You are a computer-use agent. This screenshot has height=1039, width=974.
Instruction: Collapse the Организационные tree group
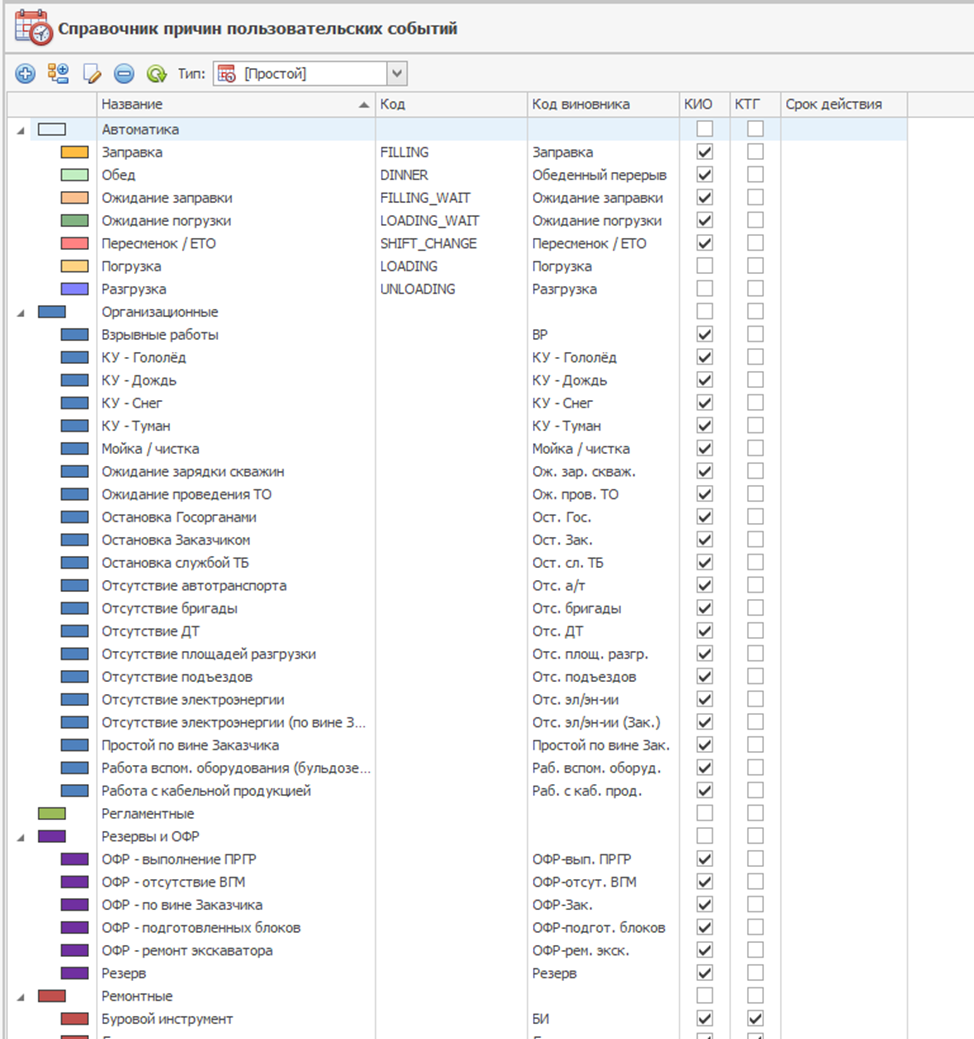click(x=21, y=312)
